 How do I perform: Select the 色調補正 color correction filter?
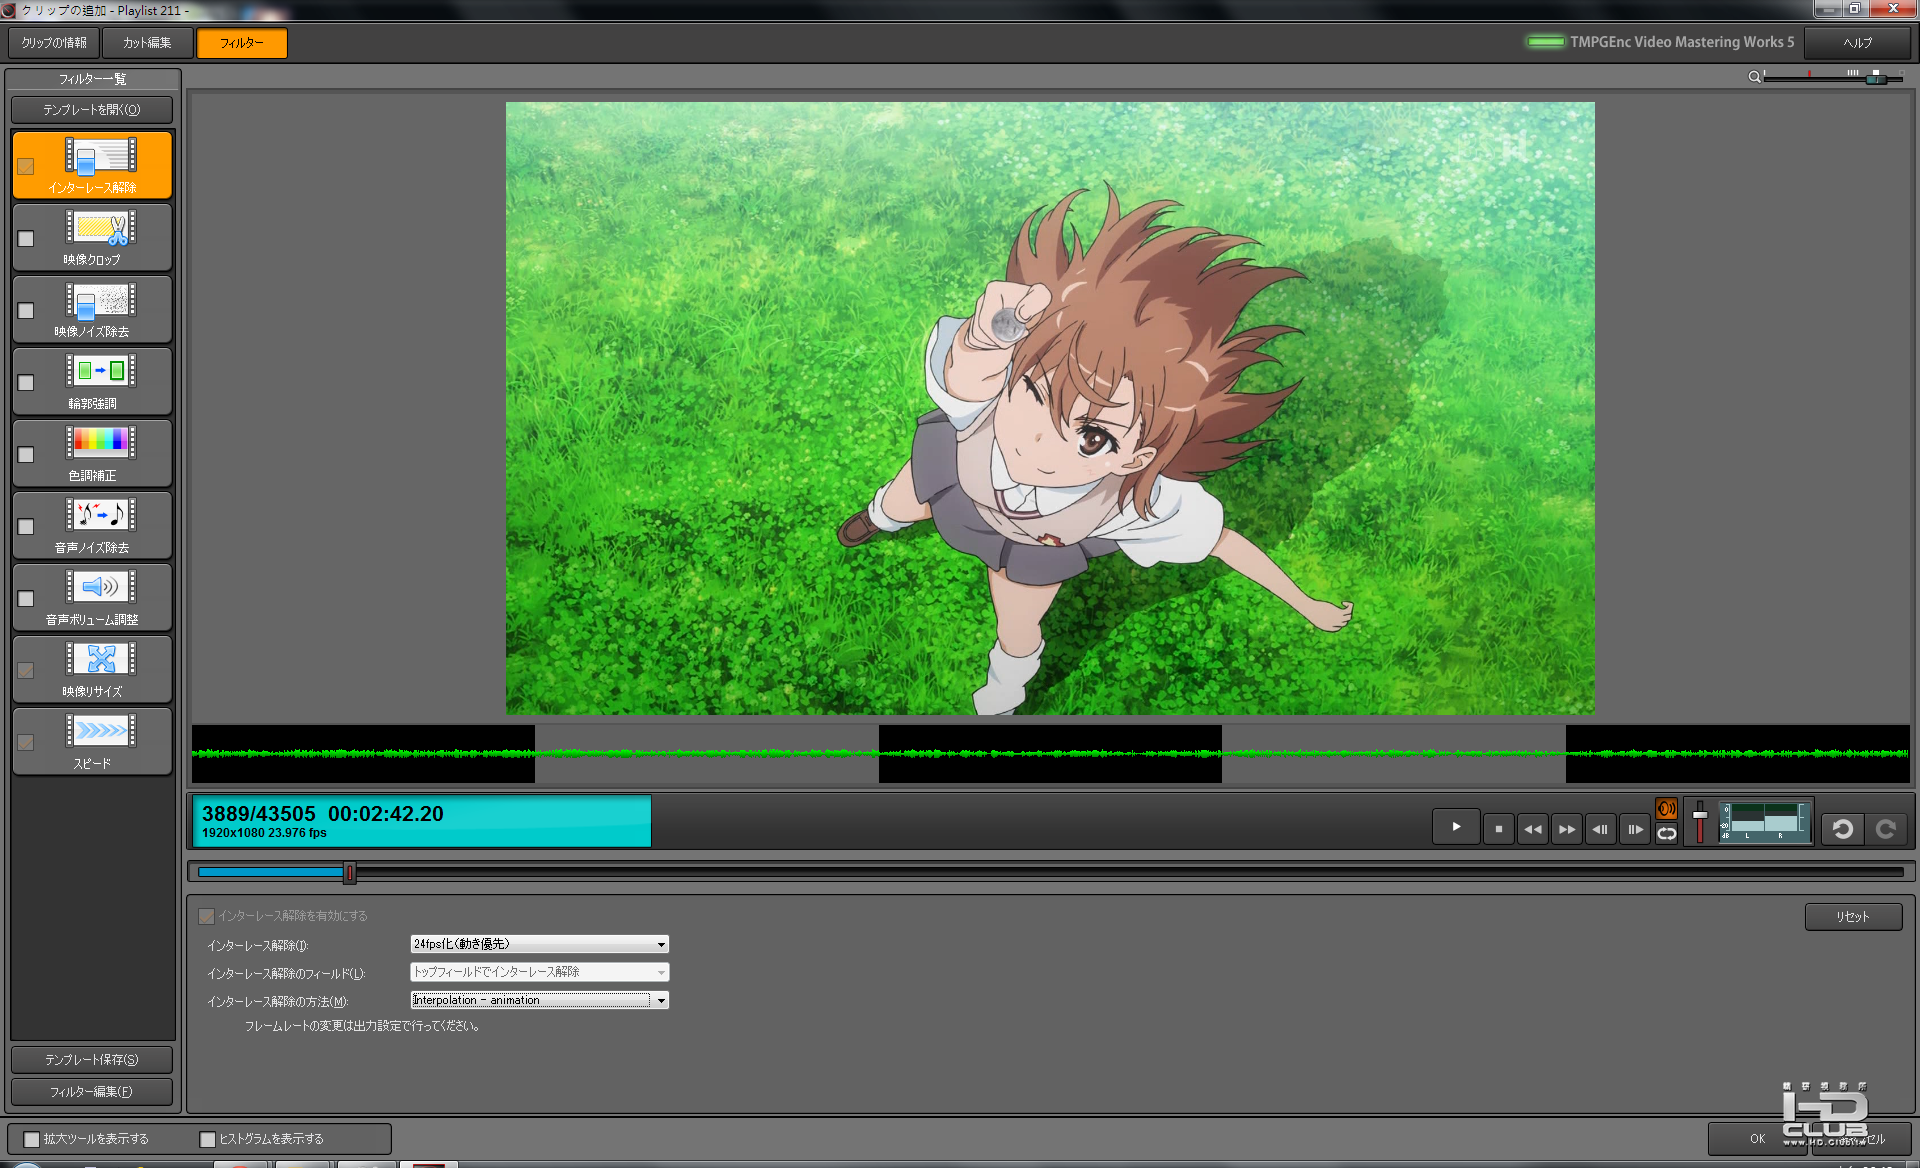coord(92,453)
